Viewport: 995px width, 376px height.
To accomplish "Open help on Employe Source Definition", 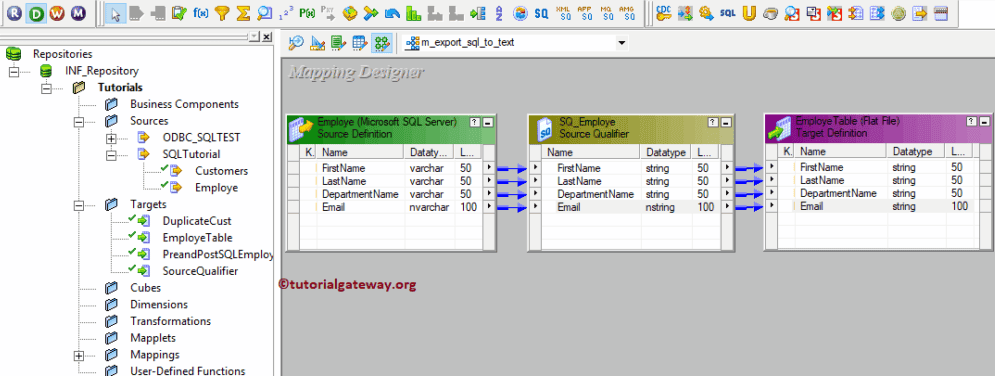I will [474, 121].
